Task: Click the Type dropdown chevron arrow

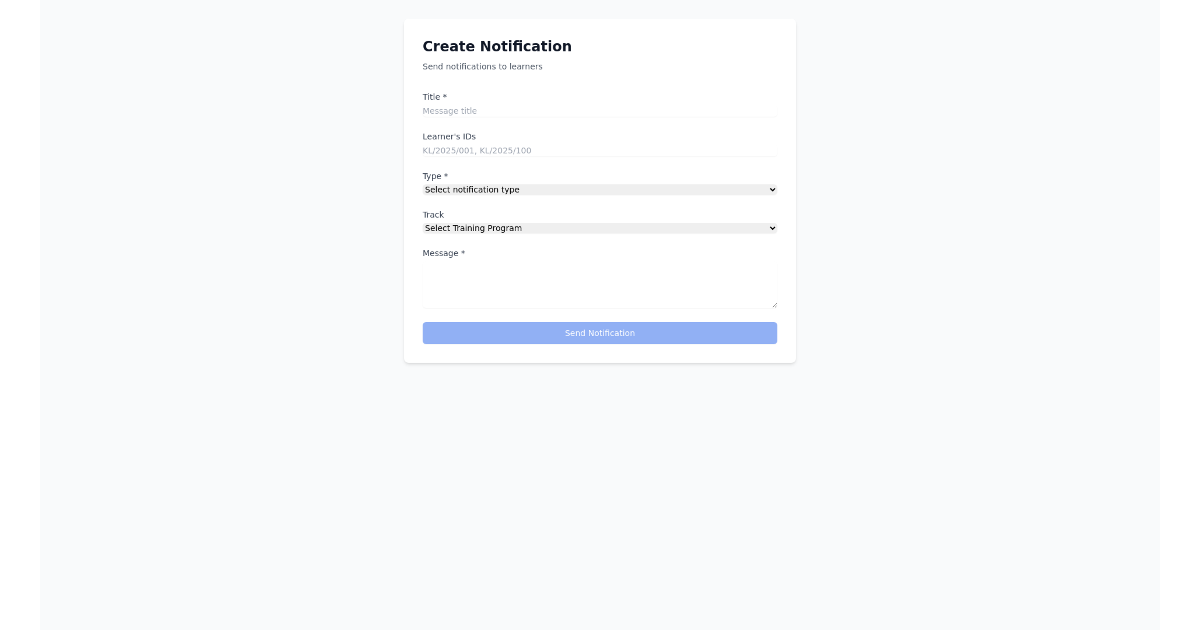Action: coord(771,189)
